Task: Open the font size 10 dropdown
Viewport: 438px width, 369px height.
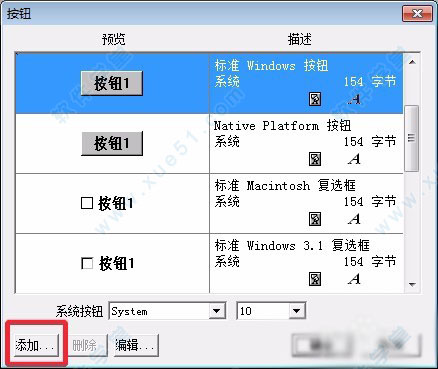Action: pyautogui.click(x=296, y=311)
